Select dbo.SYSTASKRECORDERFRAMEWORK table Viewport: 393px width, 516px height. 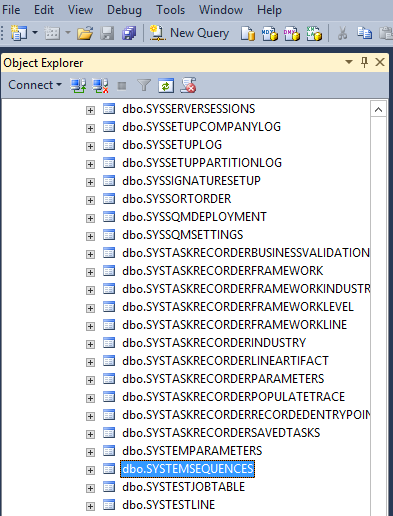pos(222,271)
